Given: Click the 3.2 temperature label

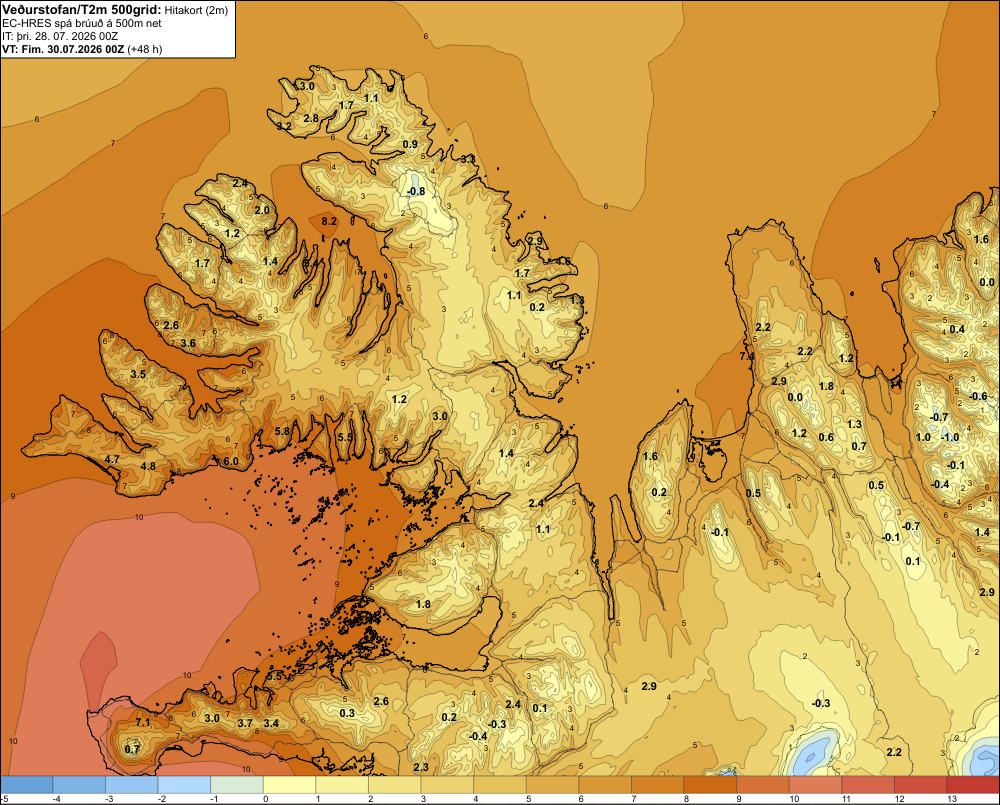Looking at the screenshot, I should [x=284, y=126].
